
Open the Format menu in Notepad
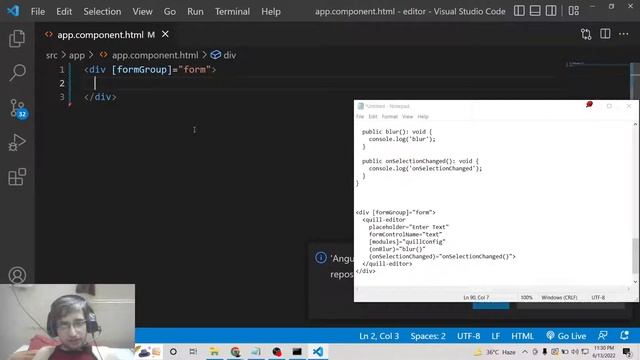pos(389,117)
